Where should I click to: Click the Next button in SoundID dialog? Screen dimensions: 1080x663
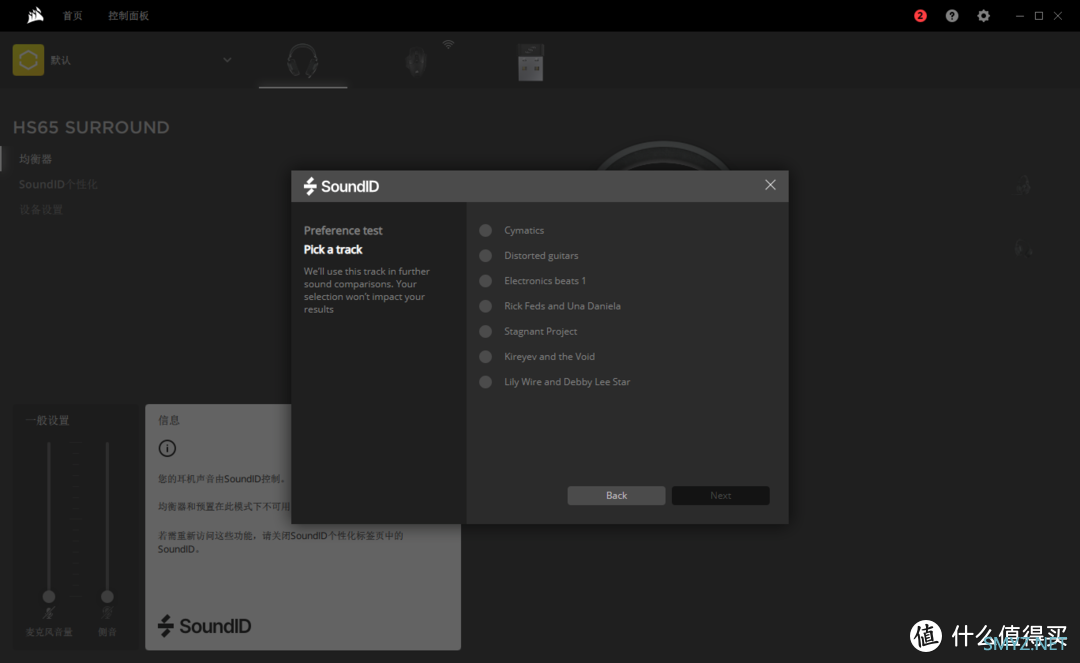pos(720,496)
